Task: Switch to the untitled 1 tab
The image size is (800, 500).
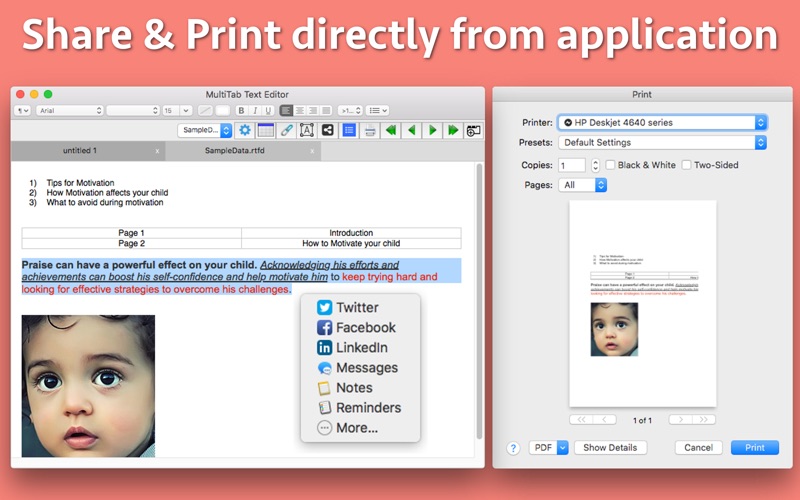Action: 80,151
